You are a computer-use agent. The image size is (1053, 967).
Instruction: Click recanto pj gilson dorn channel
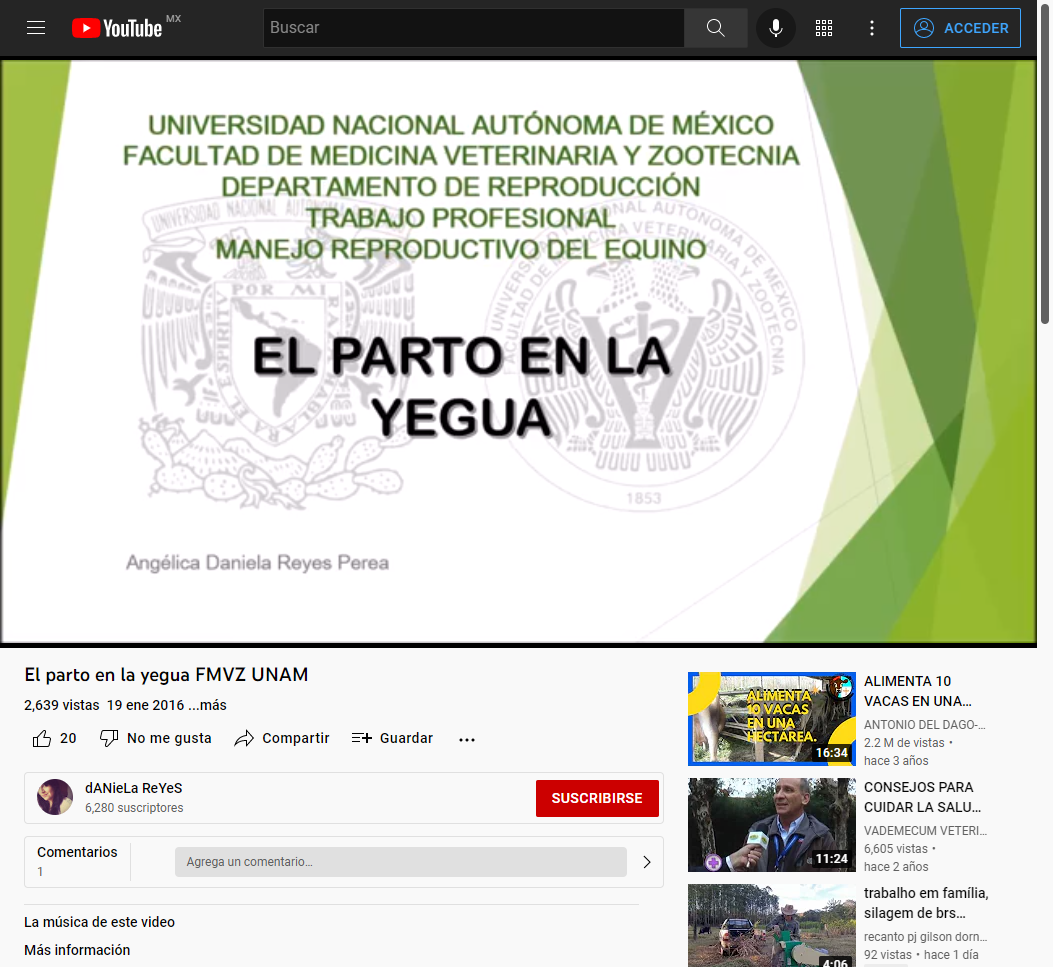pos(925,937)
